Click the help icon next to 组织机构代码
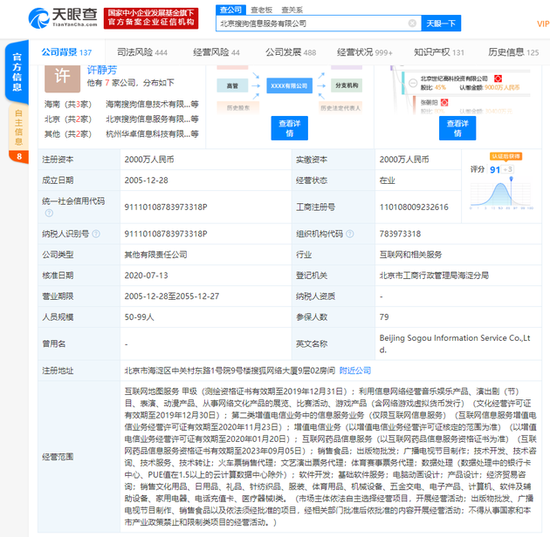This screenshot has height=537, width=550. pyautogui.click(x=350, y=234)
